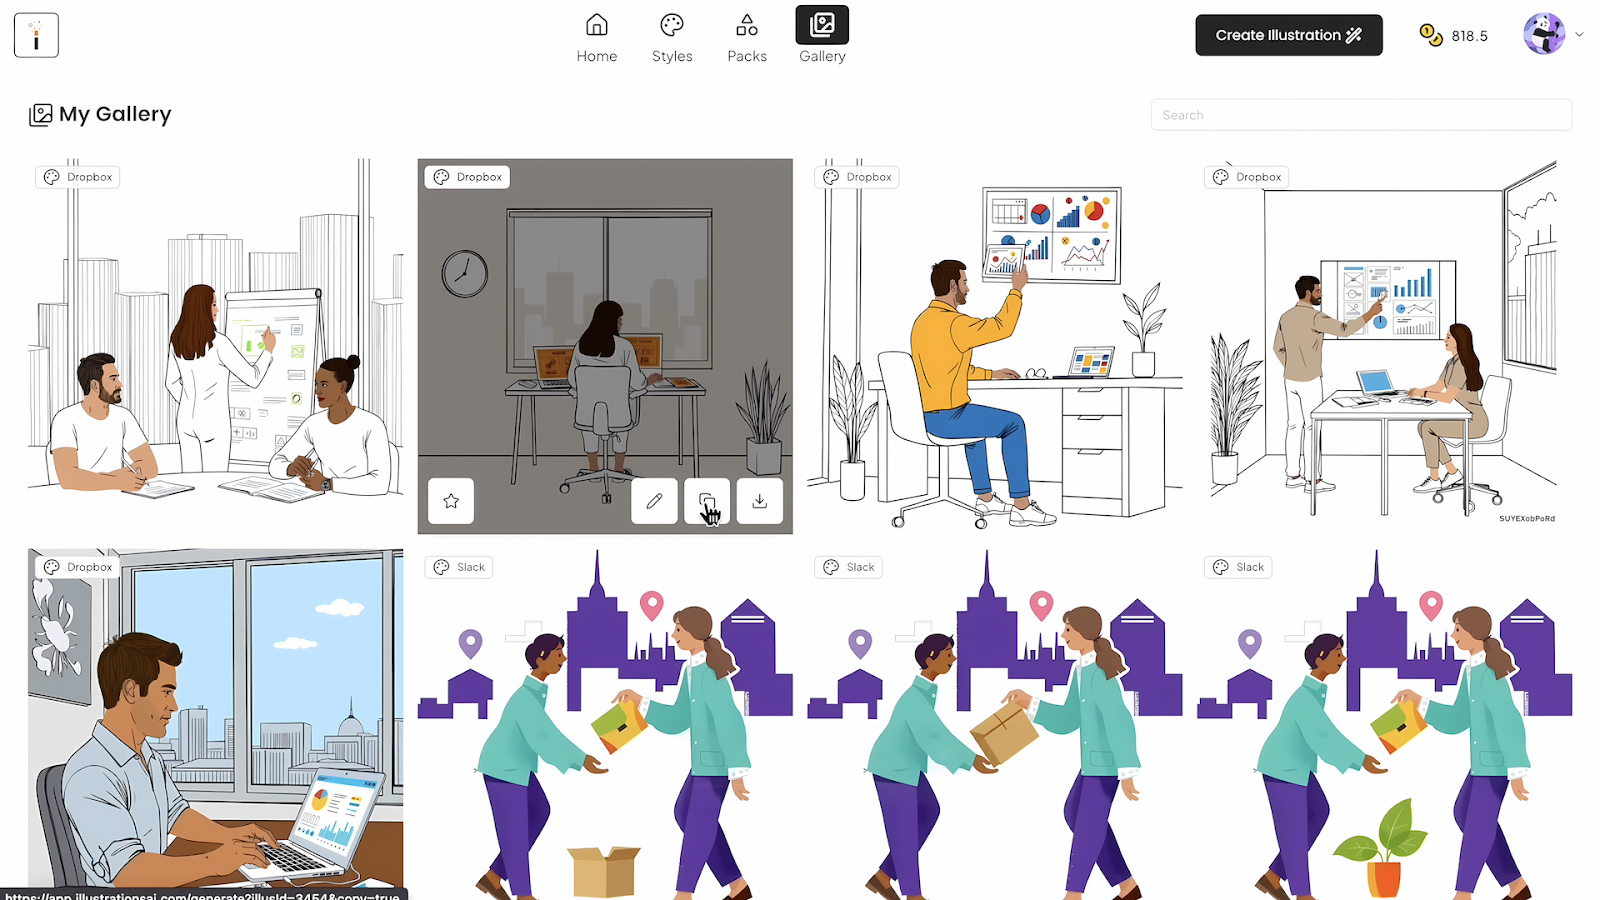Check the 818.5 coin credits balance
Screen dimensions: 1600x900
(x=1454, y=35)
